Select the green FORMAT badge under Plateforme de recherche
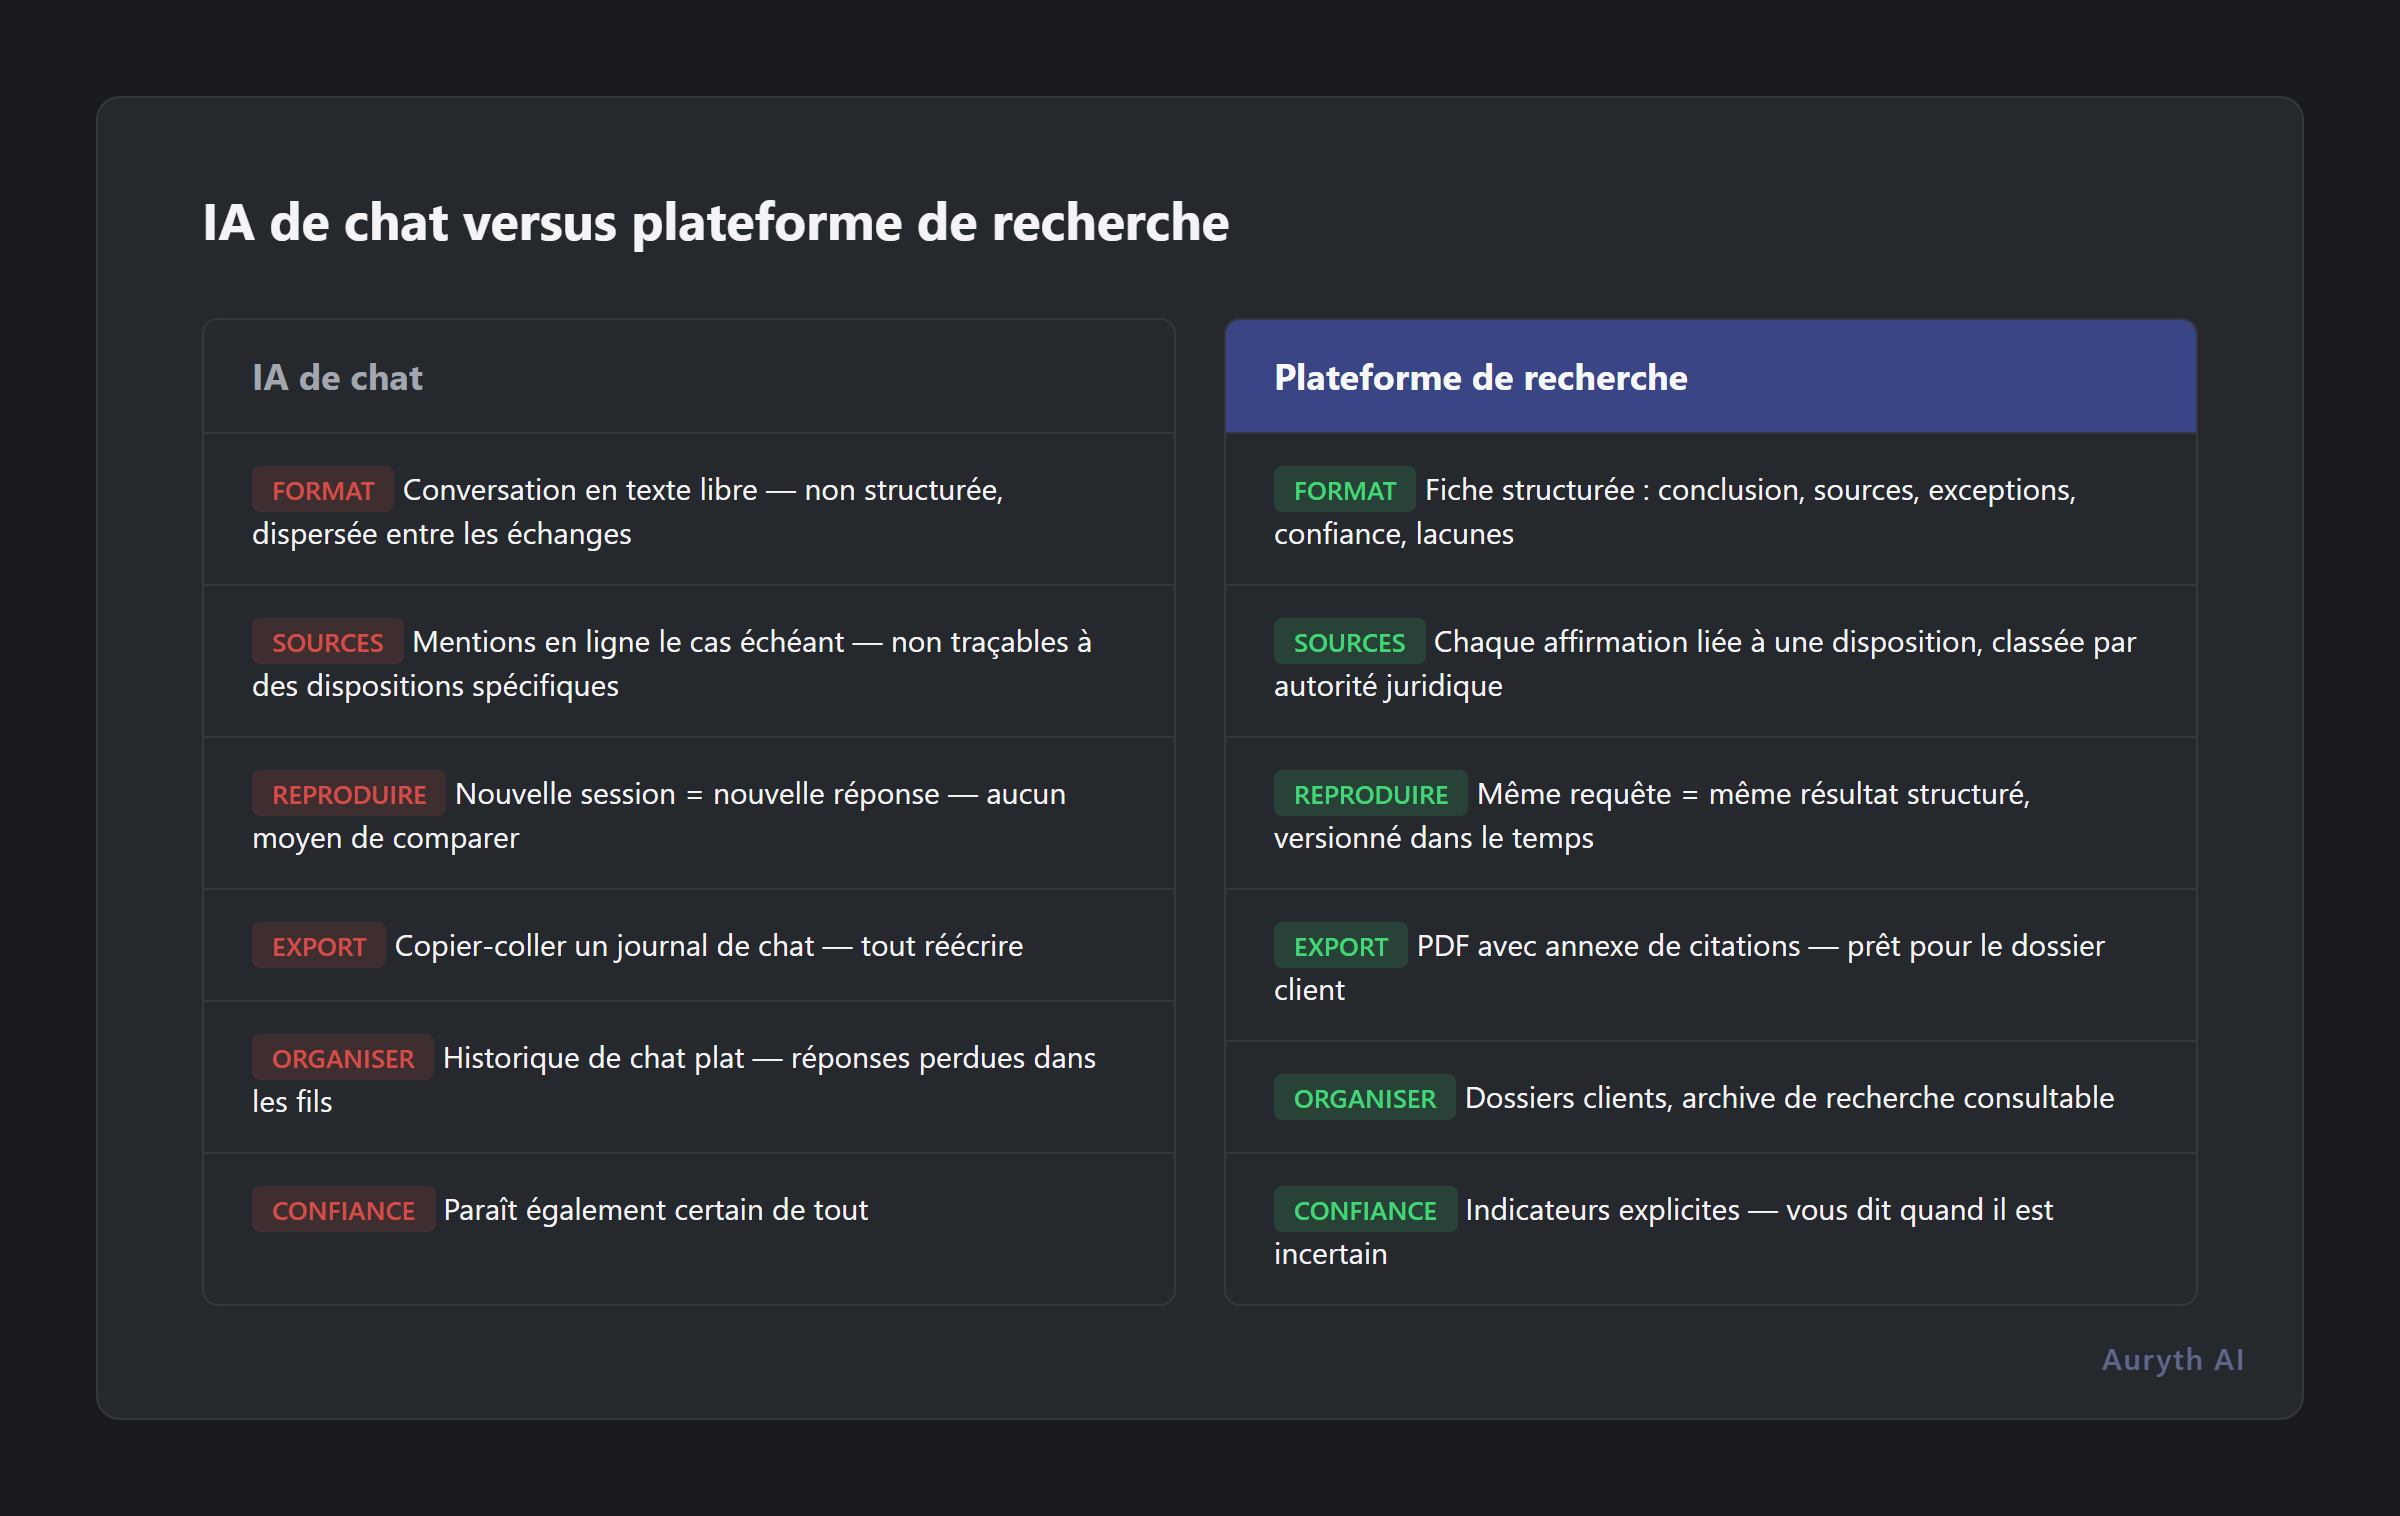The height and width of the screenshot is (1516, 2400). pos(1344,490)
